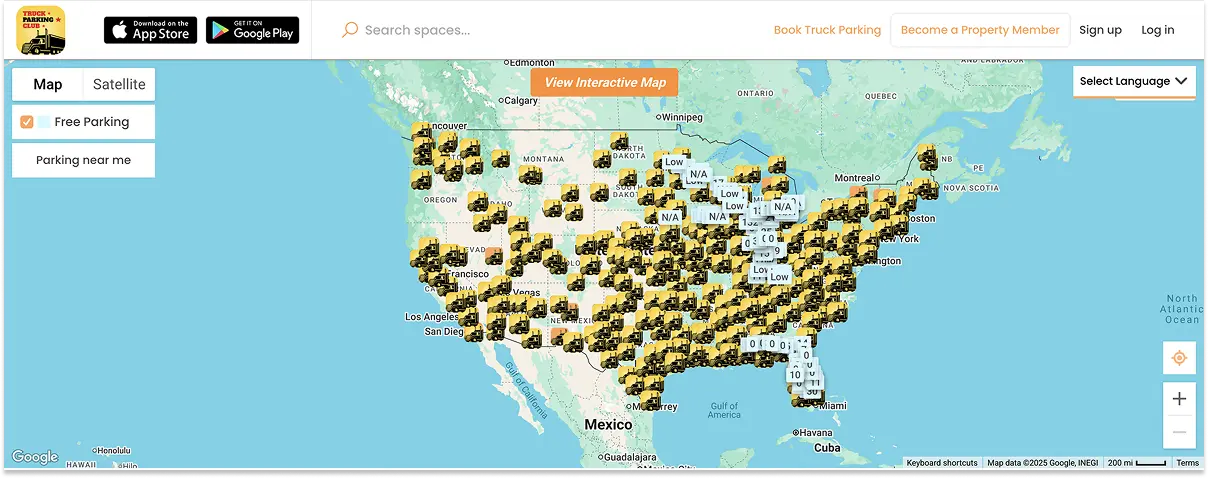Open the Book Truck Parking link
The height and width of the screenshot is (478, 1208).
tap(827, 30)
